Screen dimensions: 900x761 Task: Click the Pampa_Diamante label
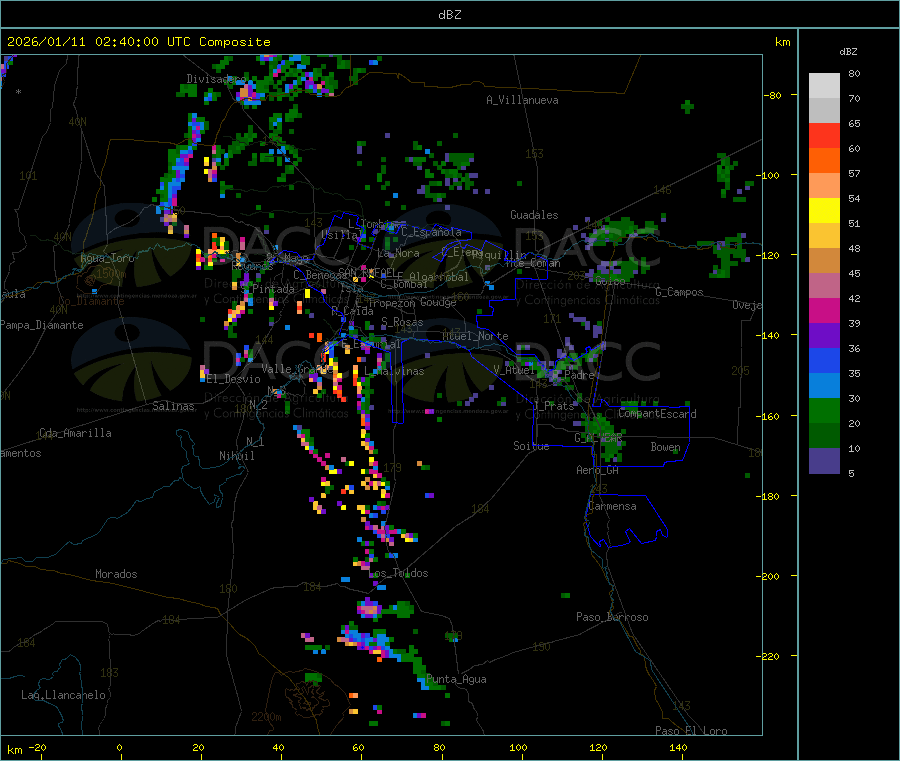tap(41, 325)
